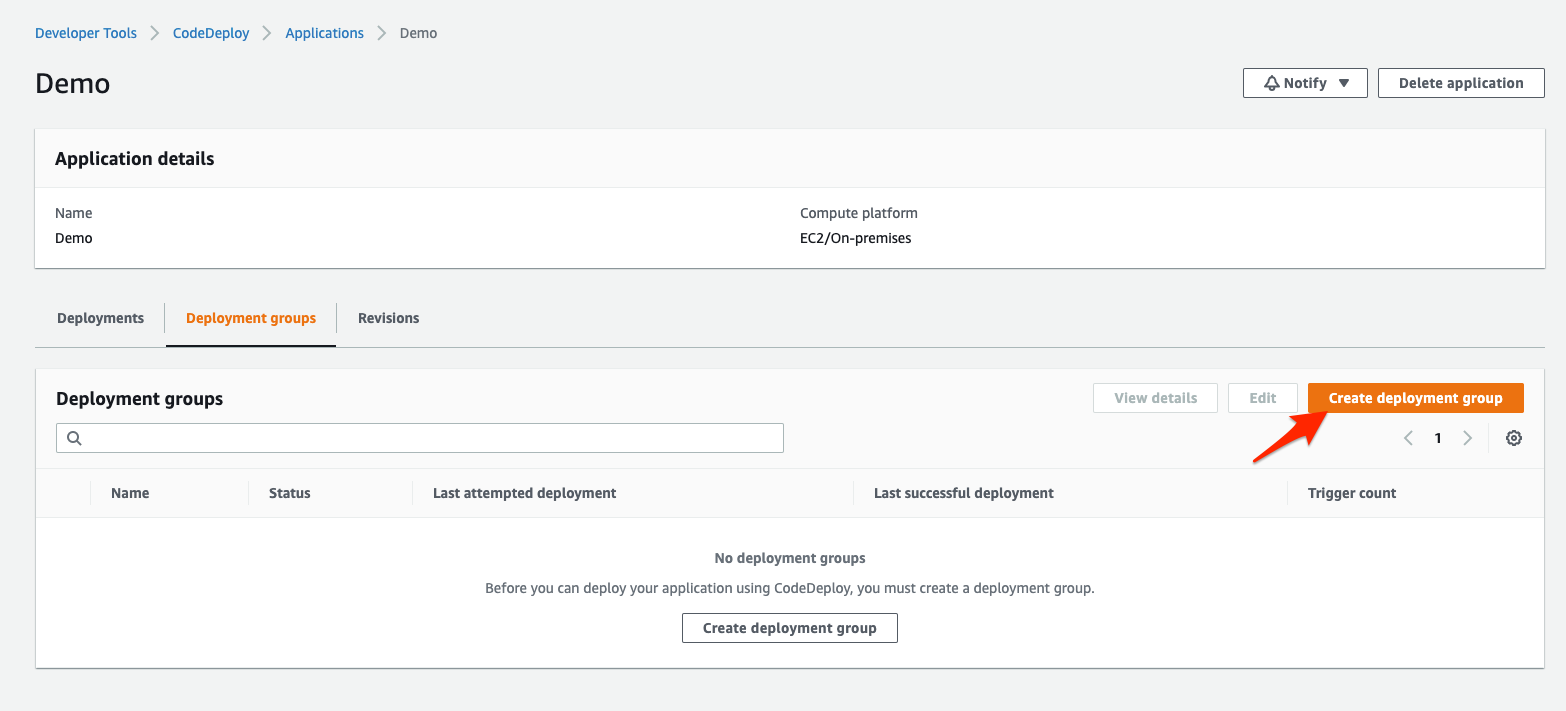Viewport: 1566px width, 711px height.
Task: Sort by the Name column header
Action: tap(130, 493)
